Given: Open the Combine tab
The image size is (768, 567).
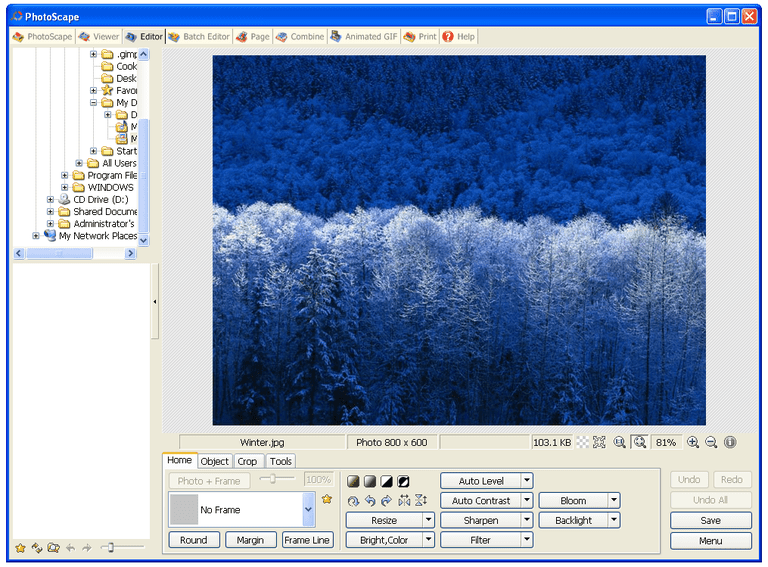Looking at the screenshot, I should (x=300, y=36).
